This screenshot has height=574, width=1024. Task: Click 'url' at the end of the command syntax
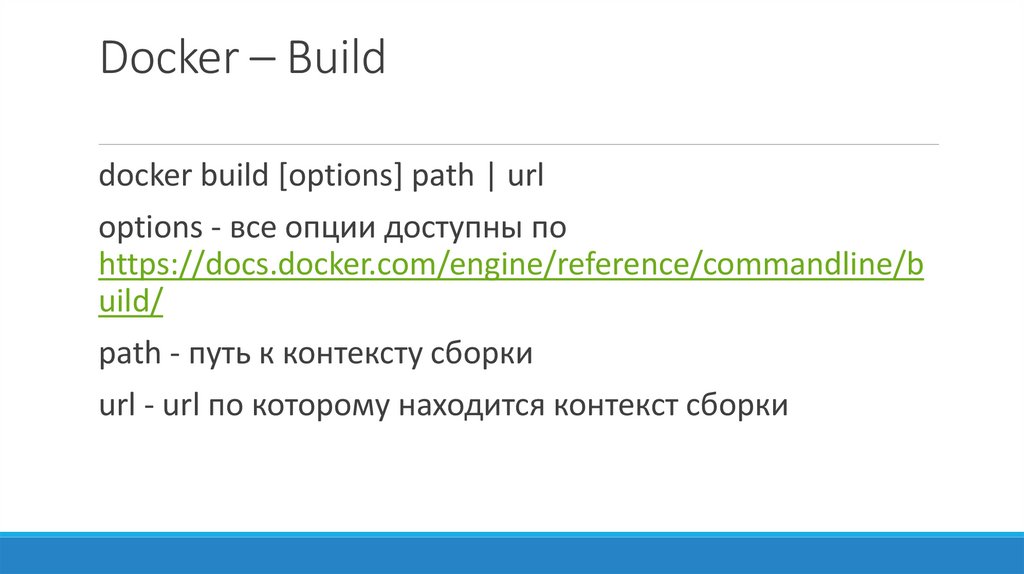[524, 176]
